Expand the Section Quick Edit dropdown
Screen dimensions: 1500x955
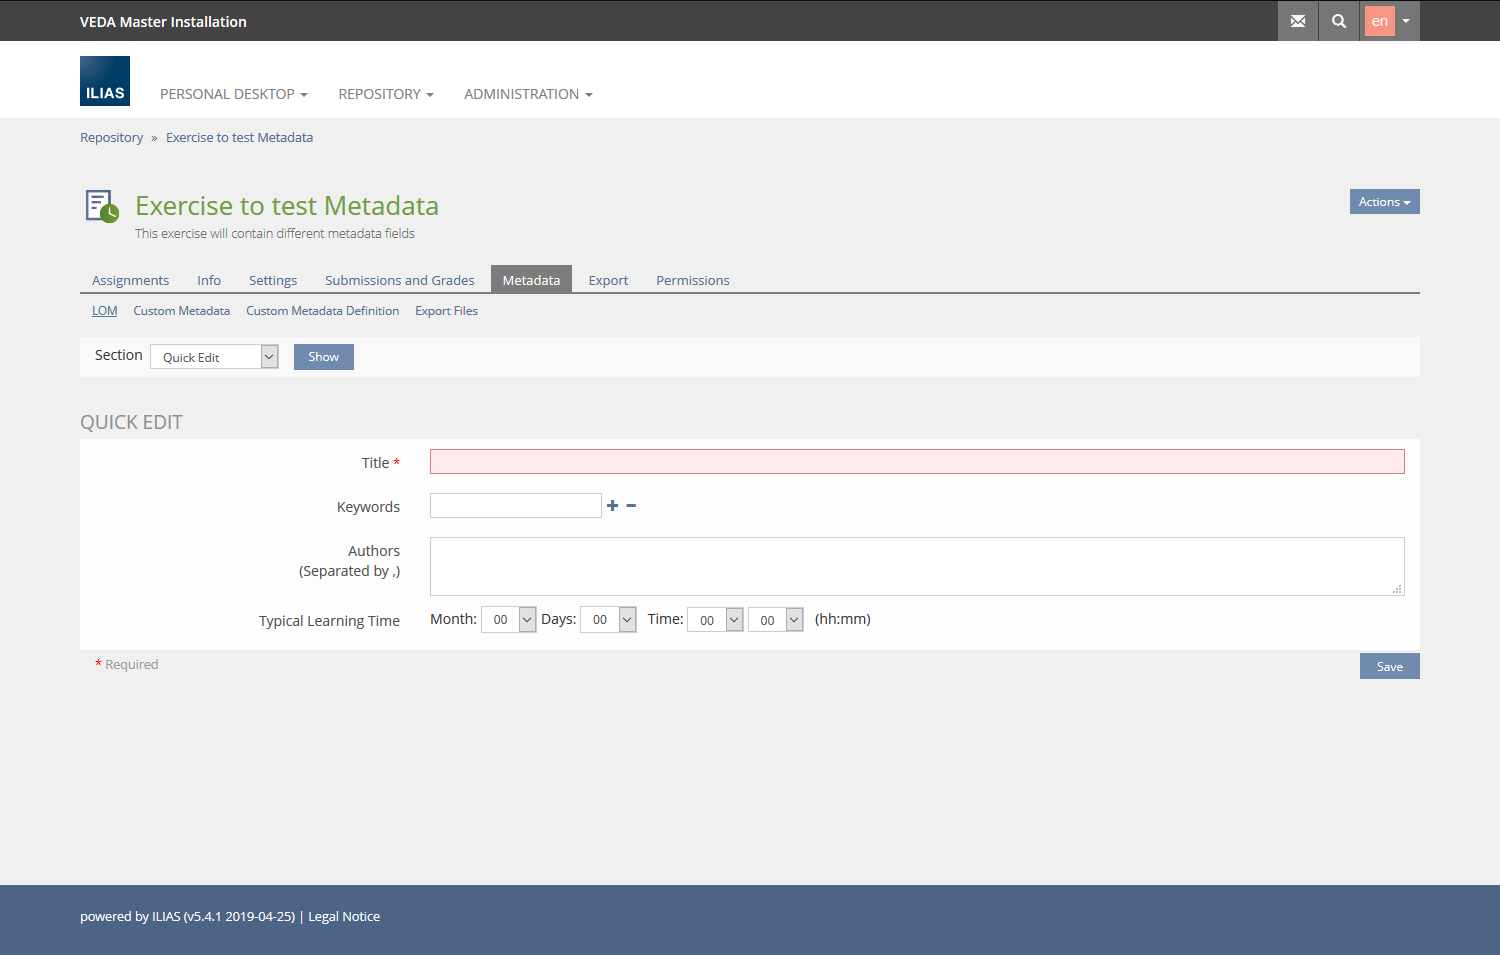[214, 357]
